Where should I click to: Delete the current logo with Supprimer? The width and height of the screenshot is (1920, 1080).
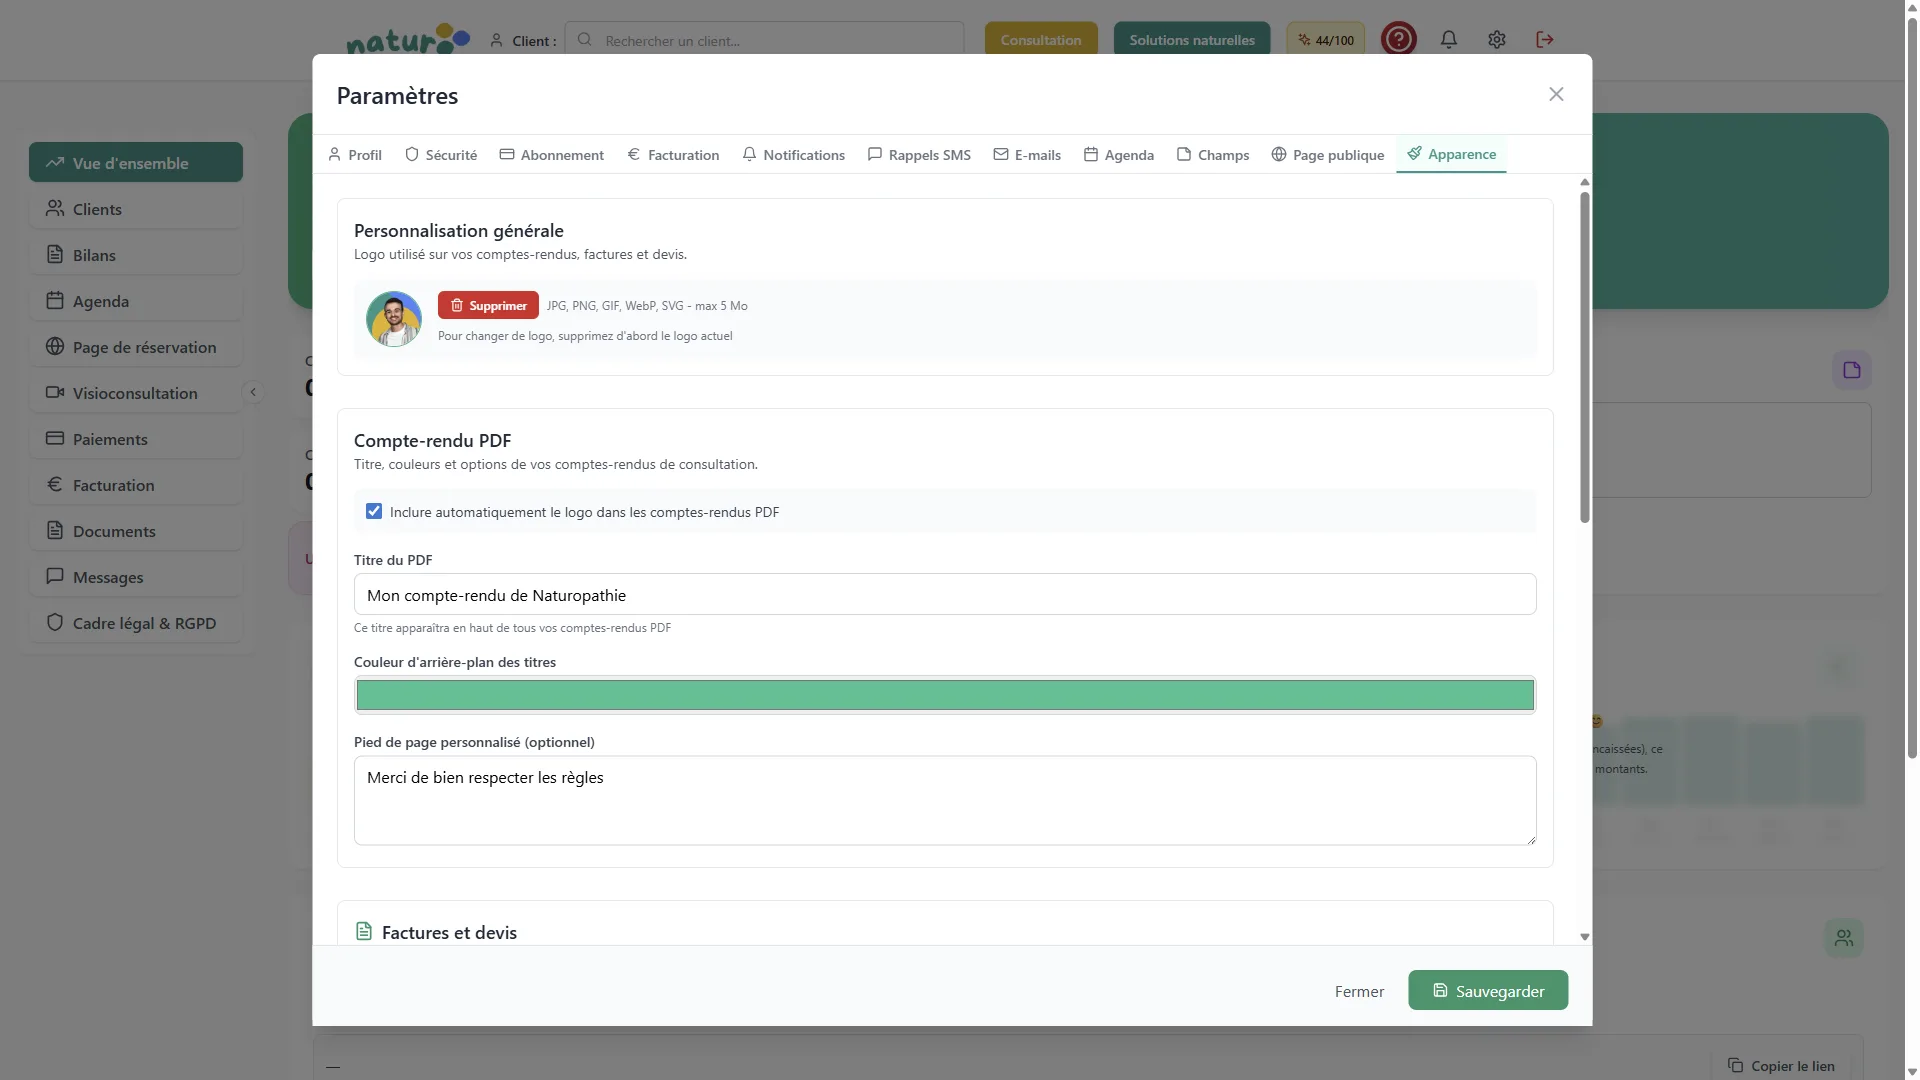[488, 305]
